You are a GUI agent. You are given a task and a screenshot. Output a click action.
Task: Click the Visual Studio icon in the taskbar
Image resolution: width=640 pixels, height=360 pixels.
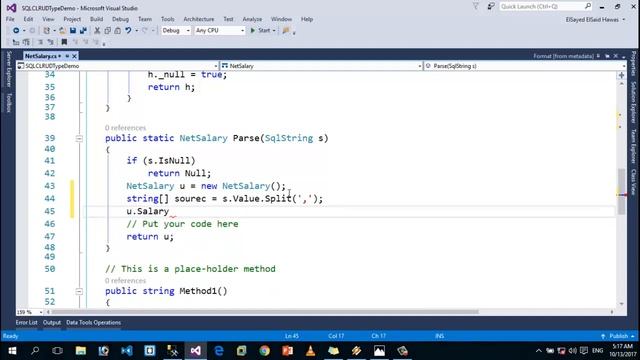pyautogui.click(x=195, y=351)
